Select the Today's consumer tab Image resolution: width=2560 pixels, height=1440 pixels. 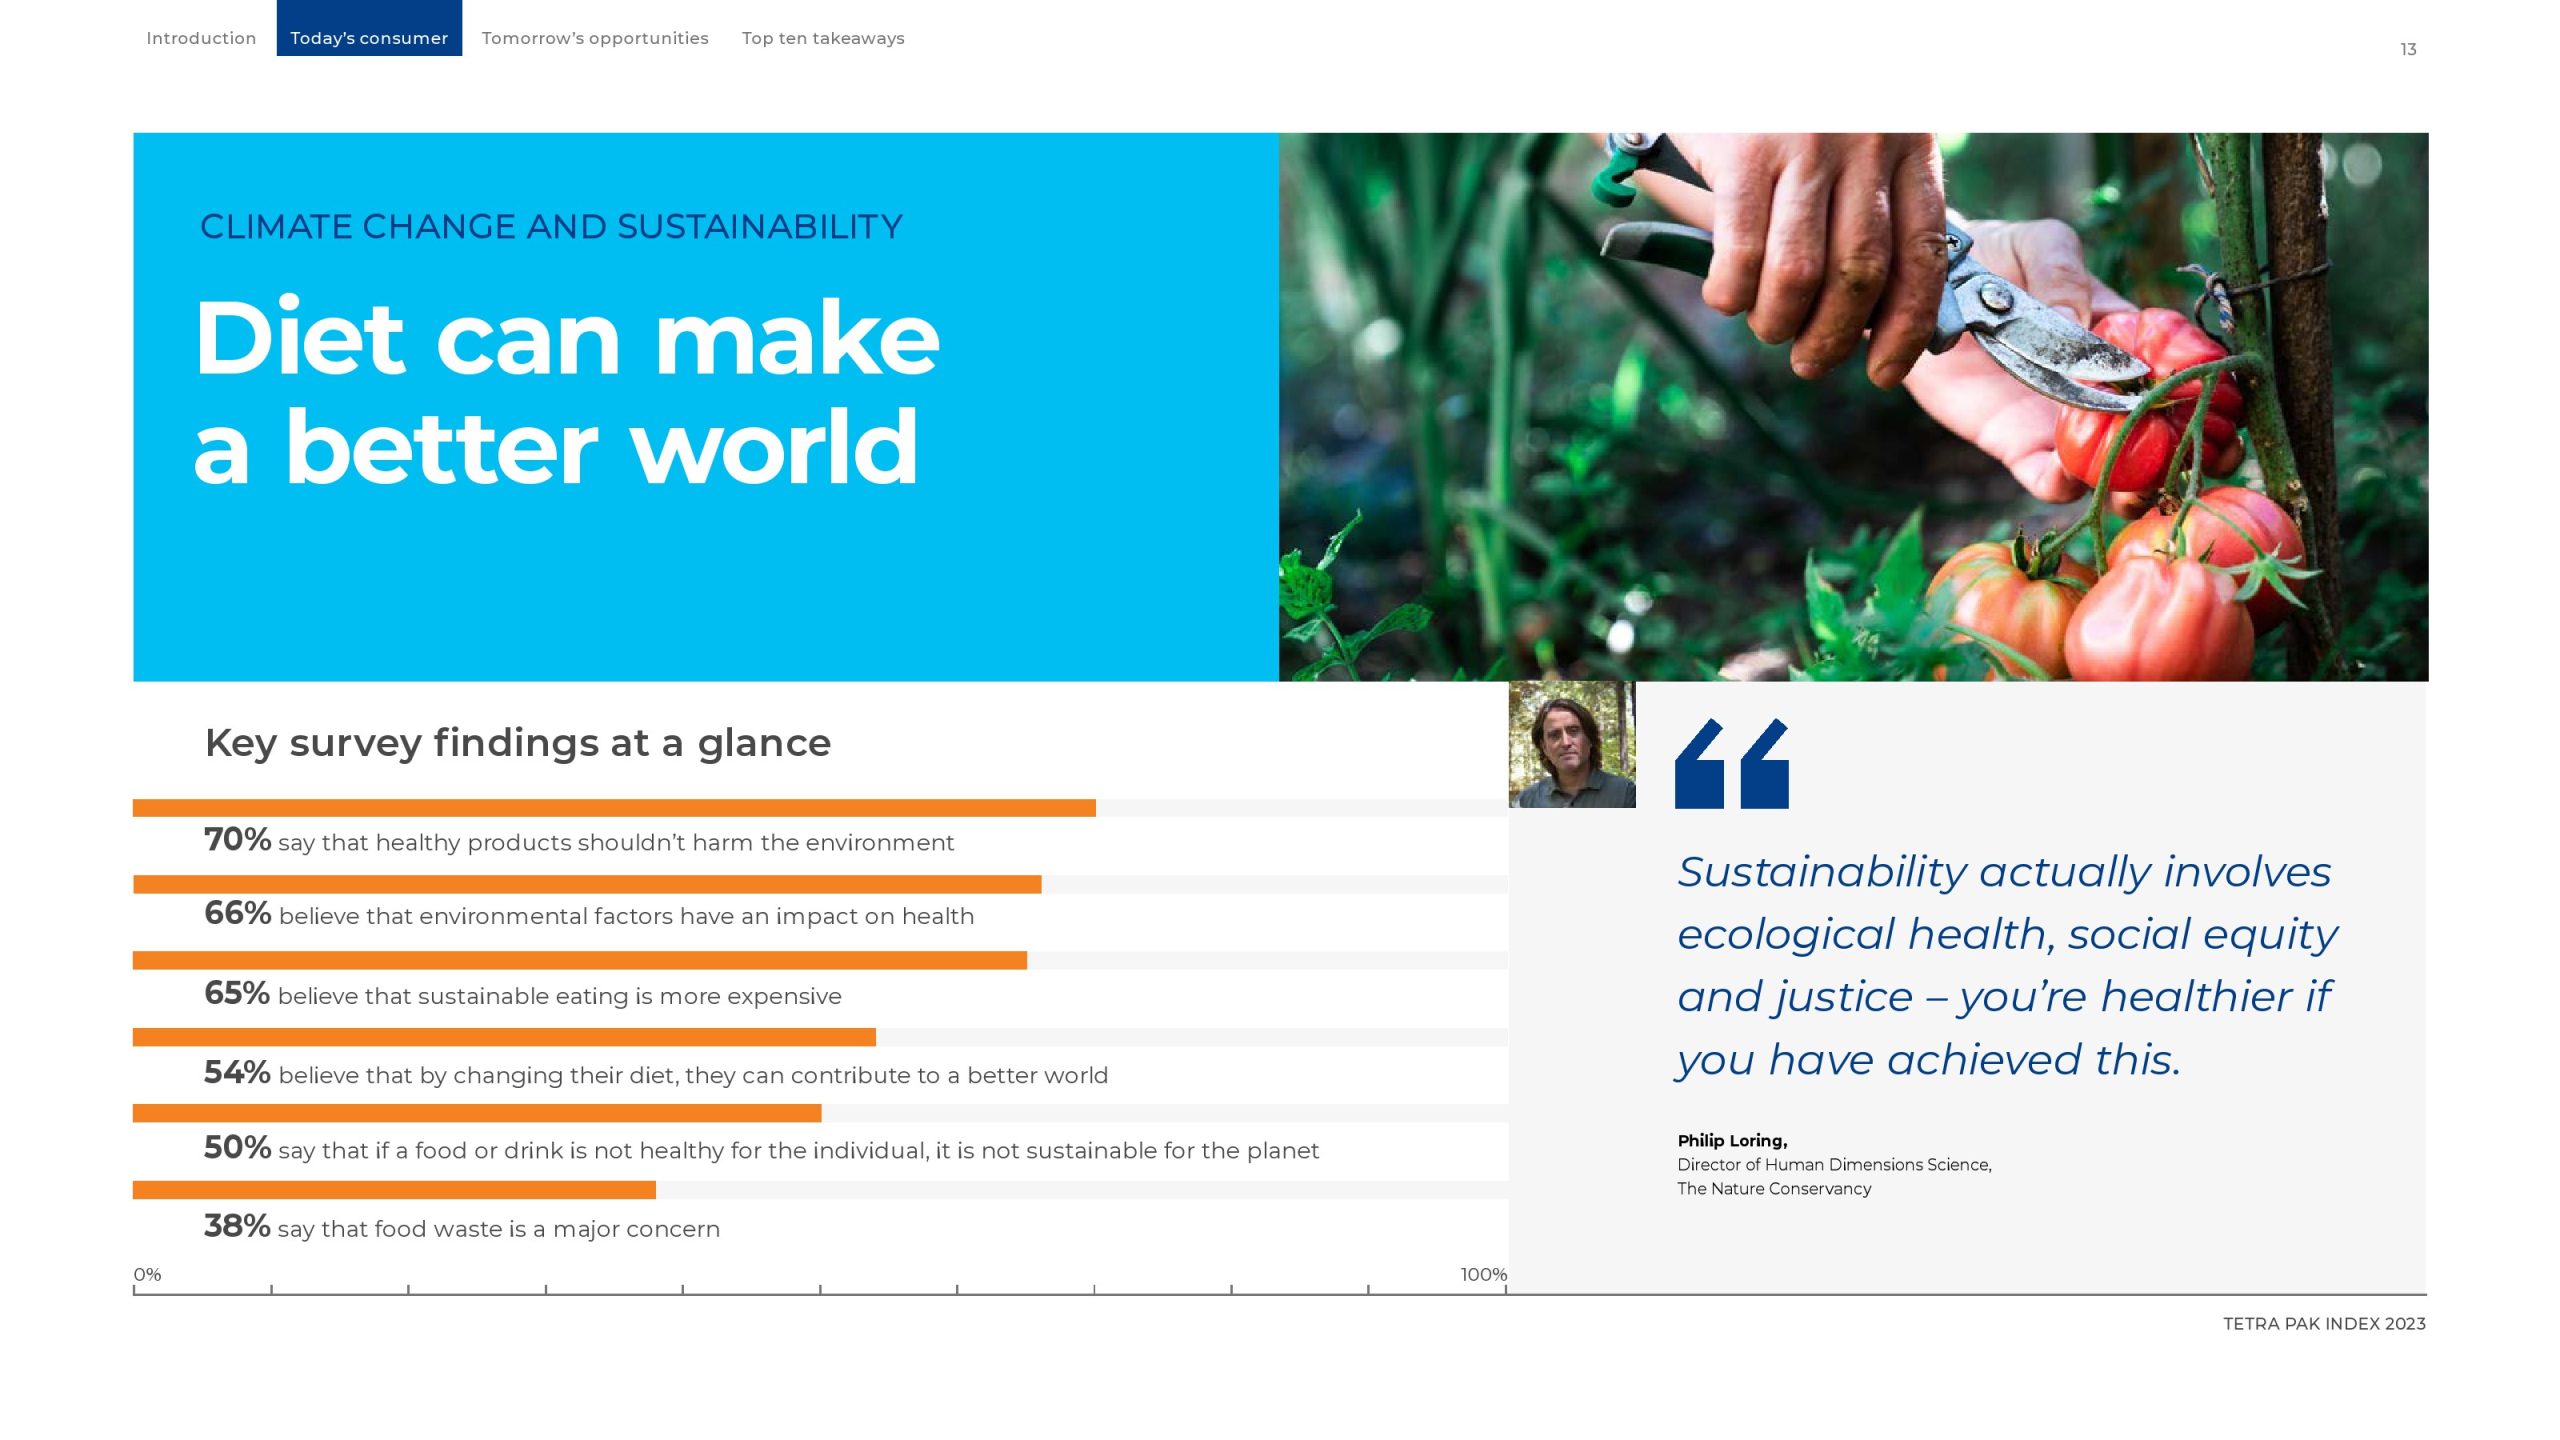coord(369,38)
